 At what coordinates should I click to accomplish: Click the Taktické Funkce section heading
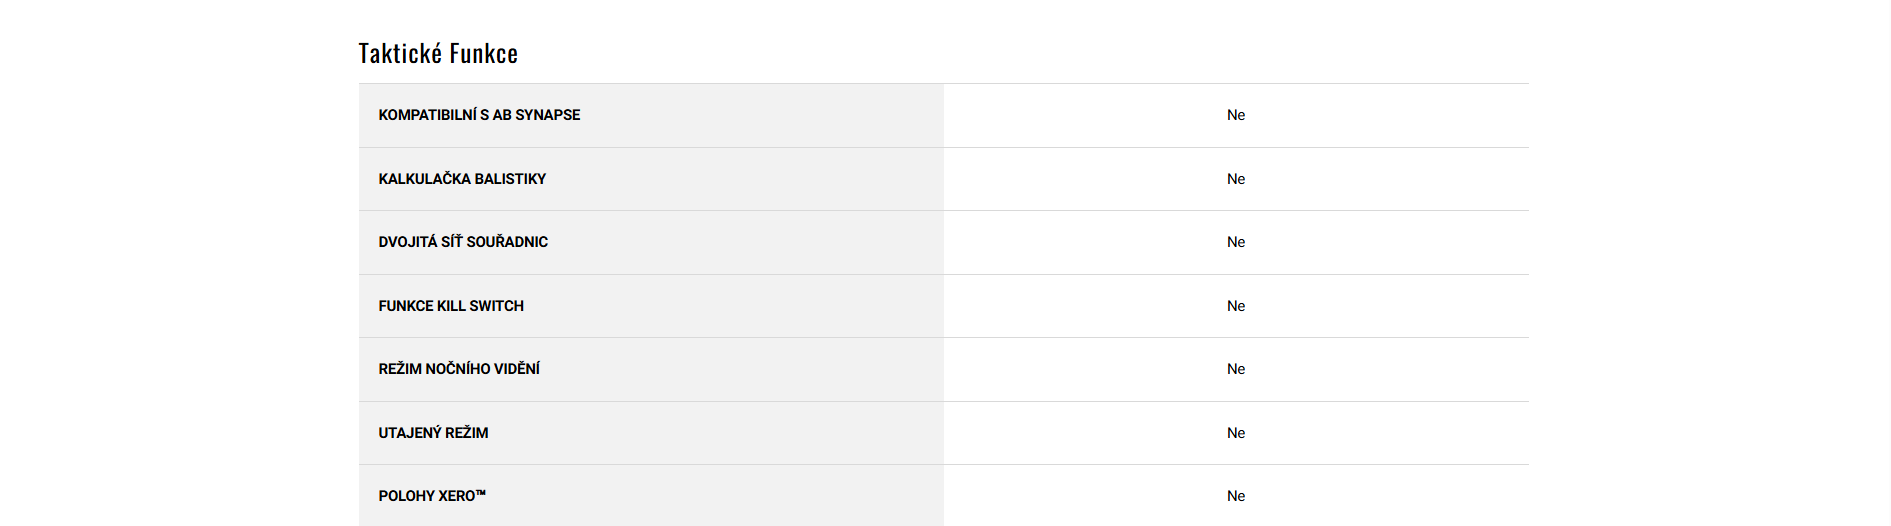[438, 53]
